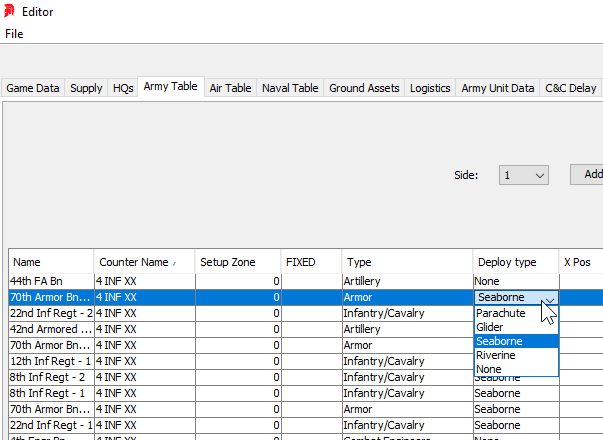The image size is (603, 440).
Task: Click the Editor app icon in title bar
Action: click(x=9, y=11)
